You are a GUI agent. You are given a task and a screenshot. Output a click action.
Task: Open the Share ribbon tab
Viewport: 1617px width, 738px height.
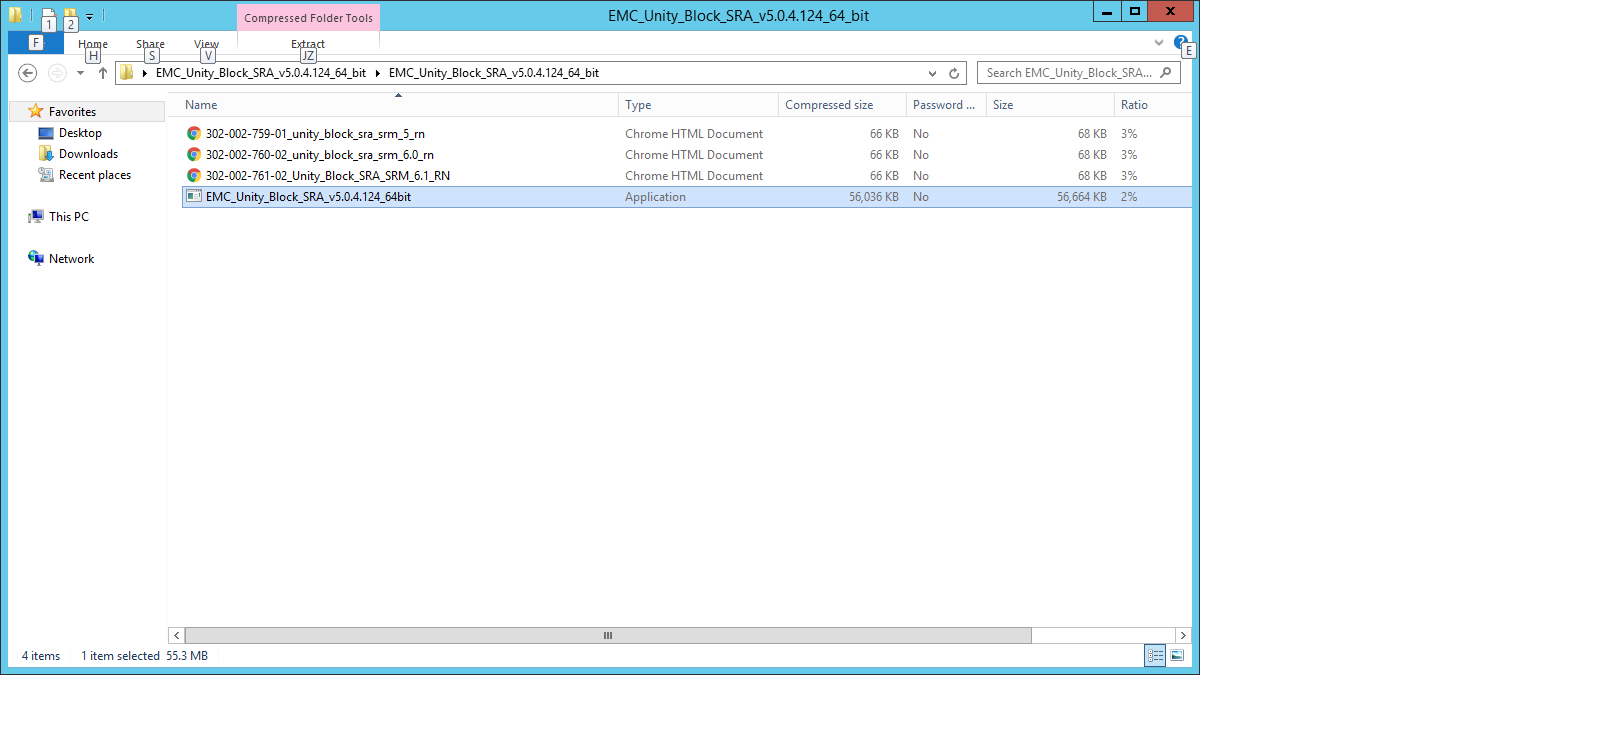point(150,44)
